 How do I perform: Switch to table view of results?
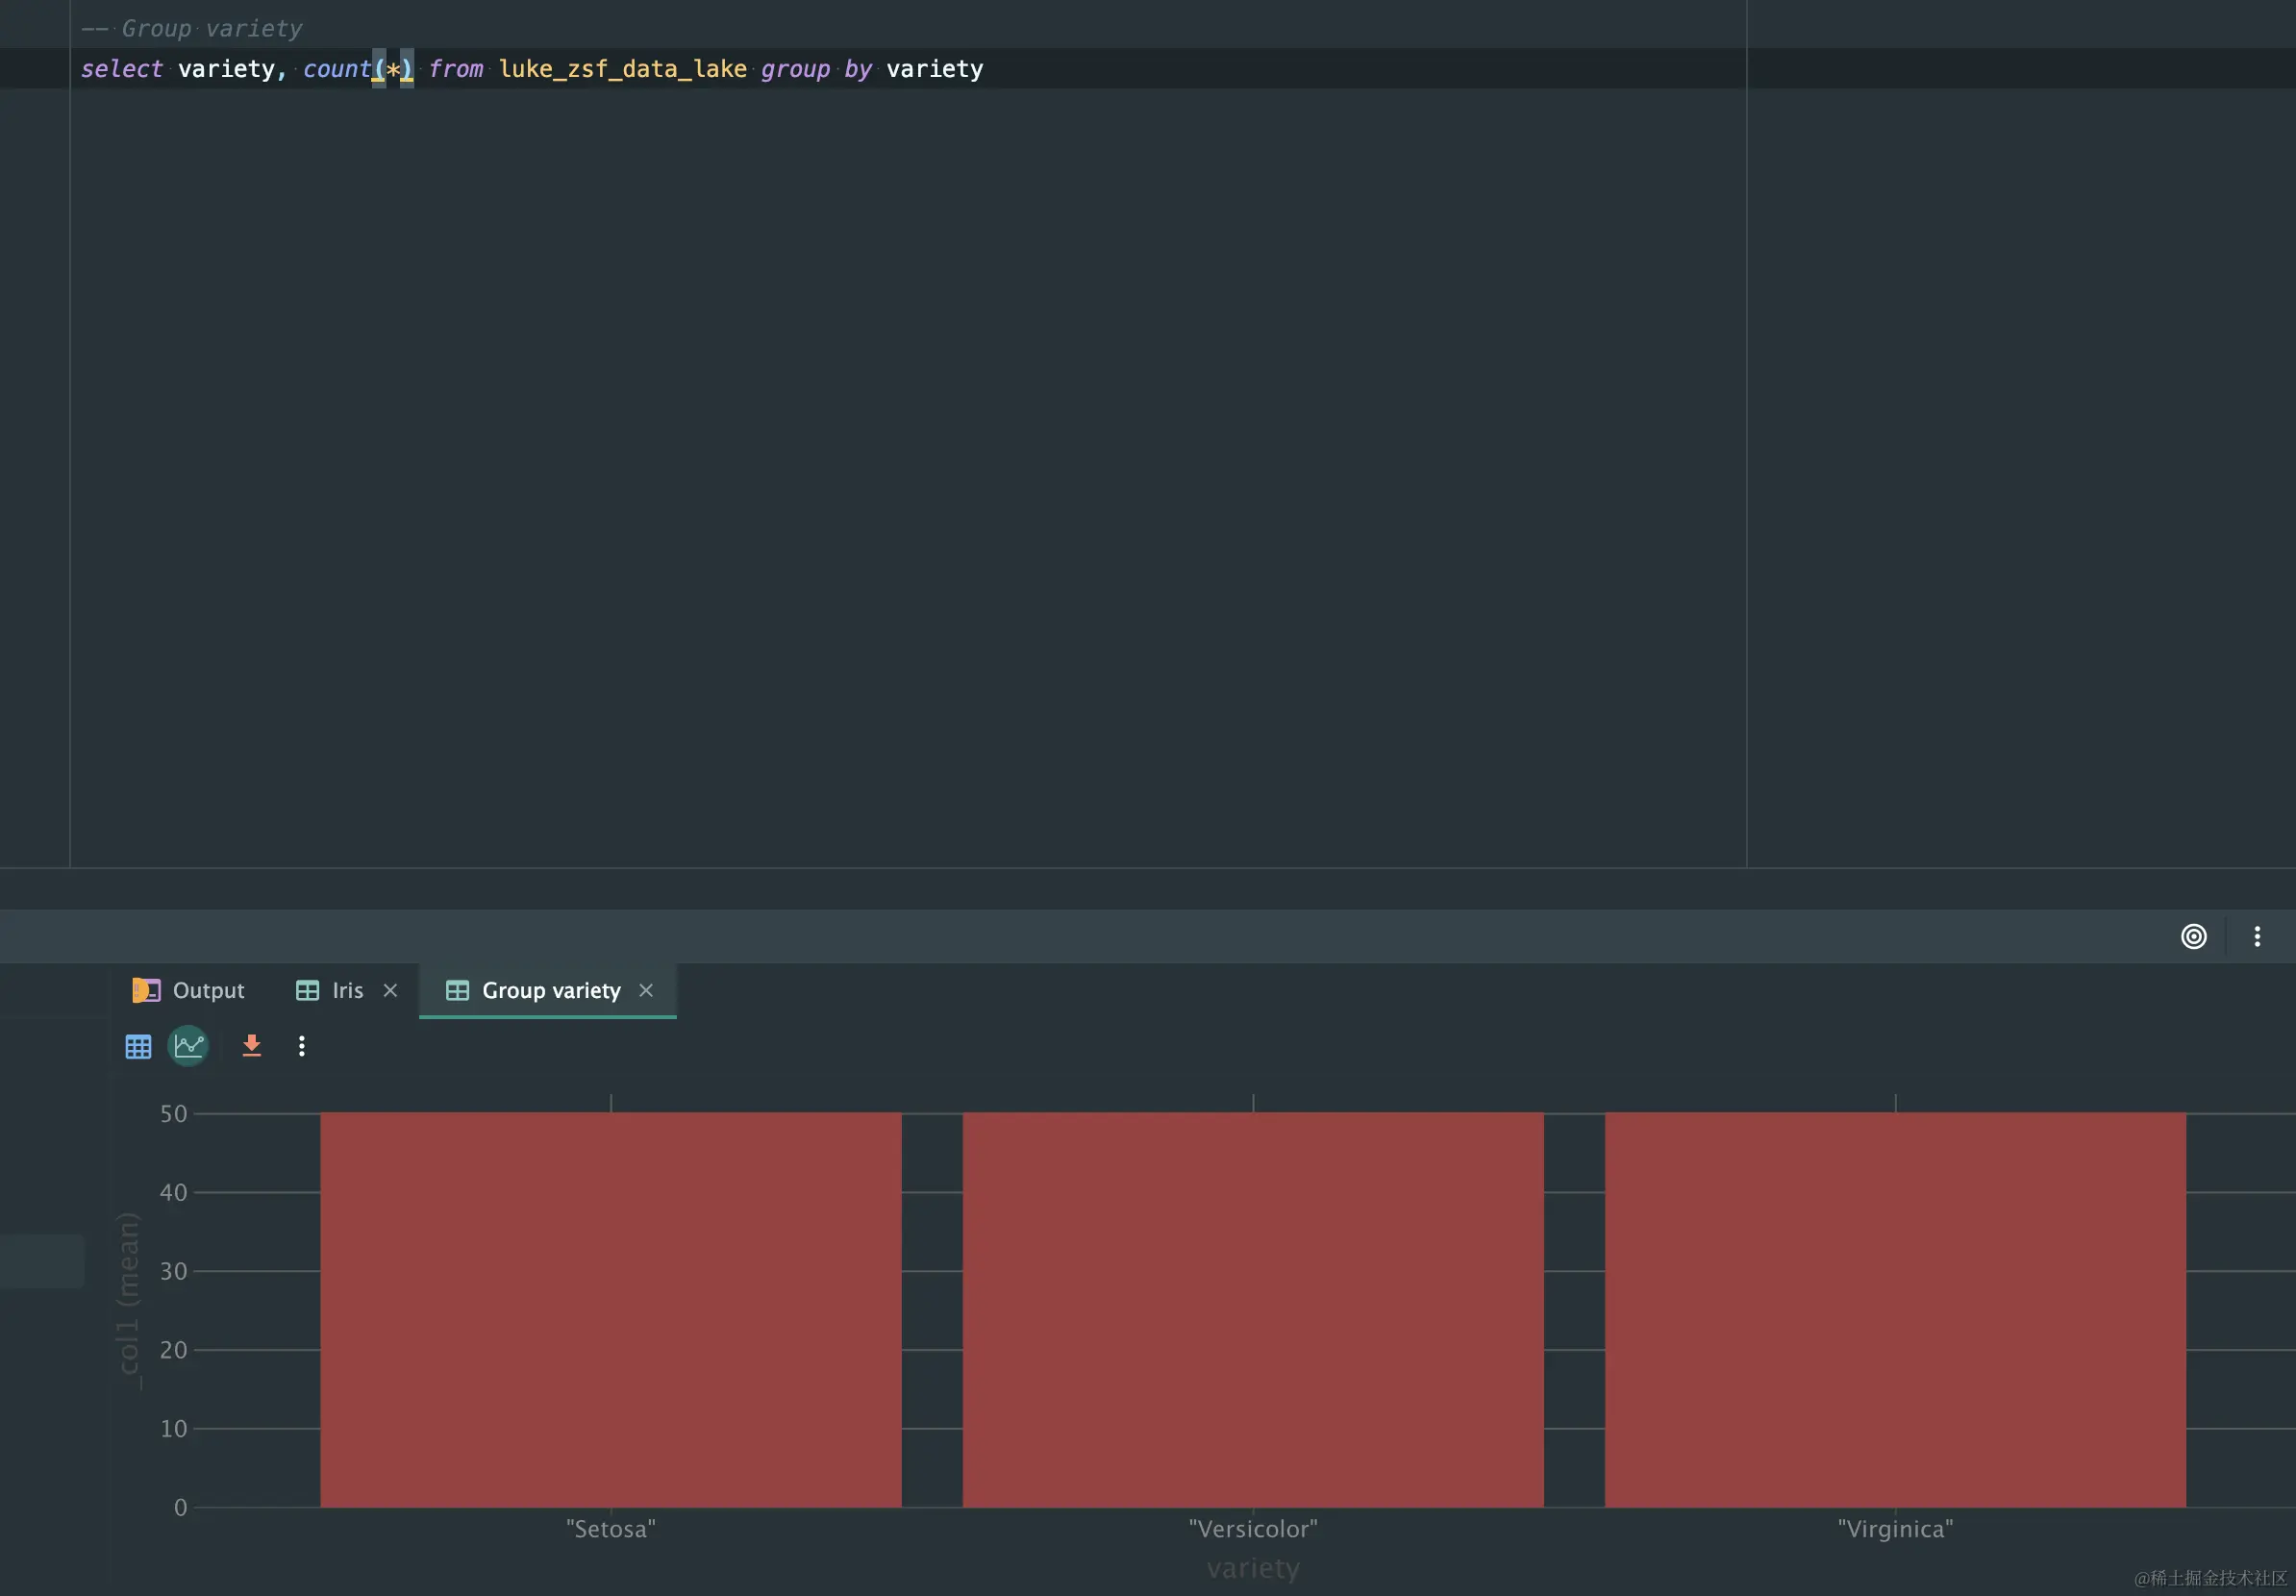coord(138,1046)
